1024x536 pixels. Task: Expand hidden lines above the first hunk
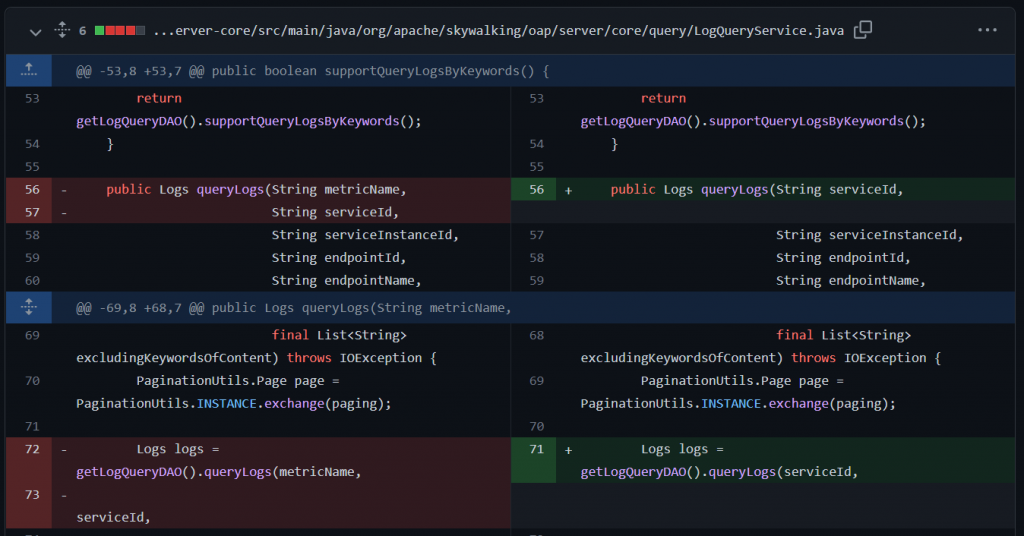(29, 70)
